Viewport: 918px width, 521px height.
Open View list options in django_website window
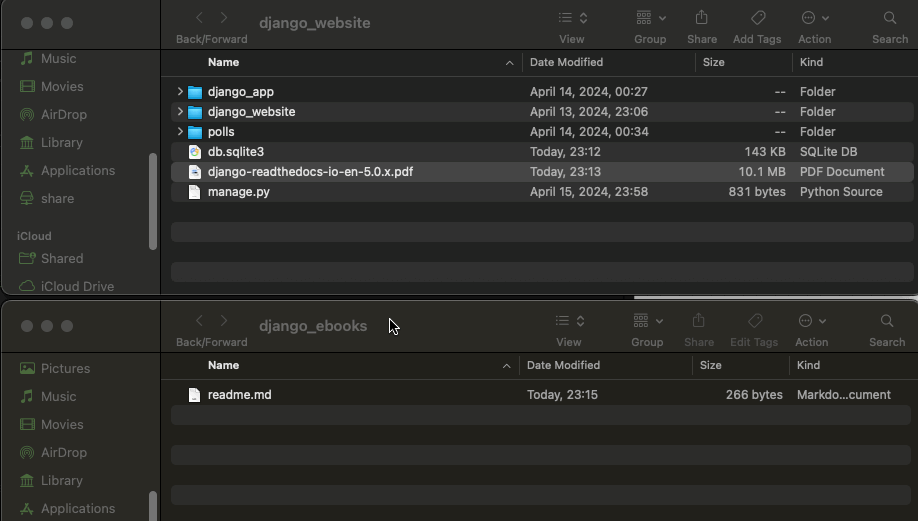572,18
